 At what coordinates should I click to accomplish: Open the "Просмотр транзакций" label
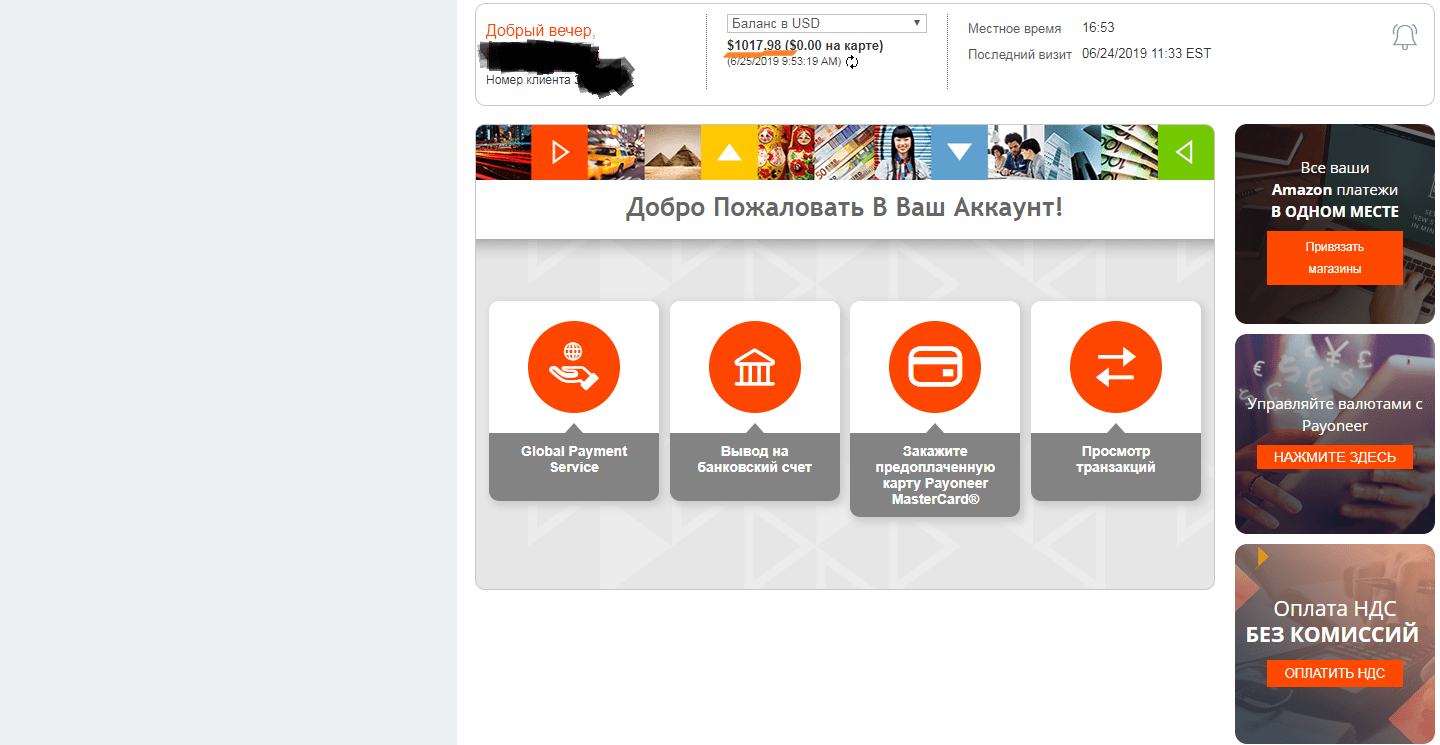pos(1115,459)
